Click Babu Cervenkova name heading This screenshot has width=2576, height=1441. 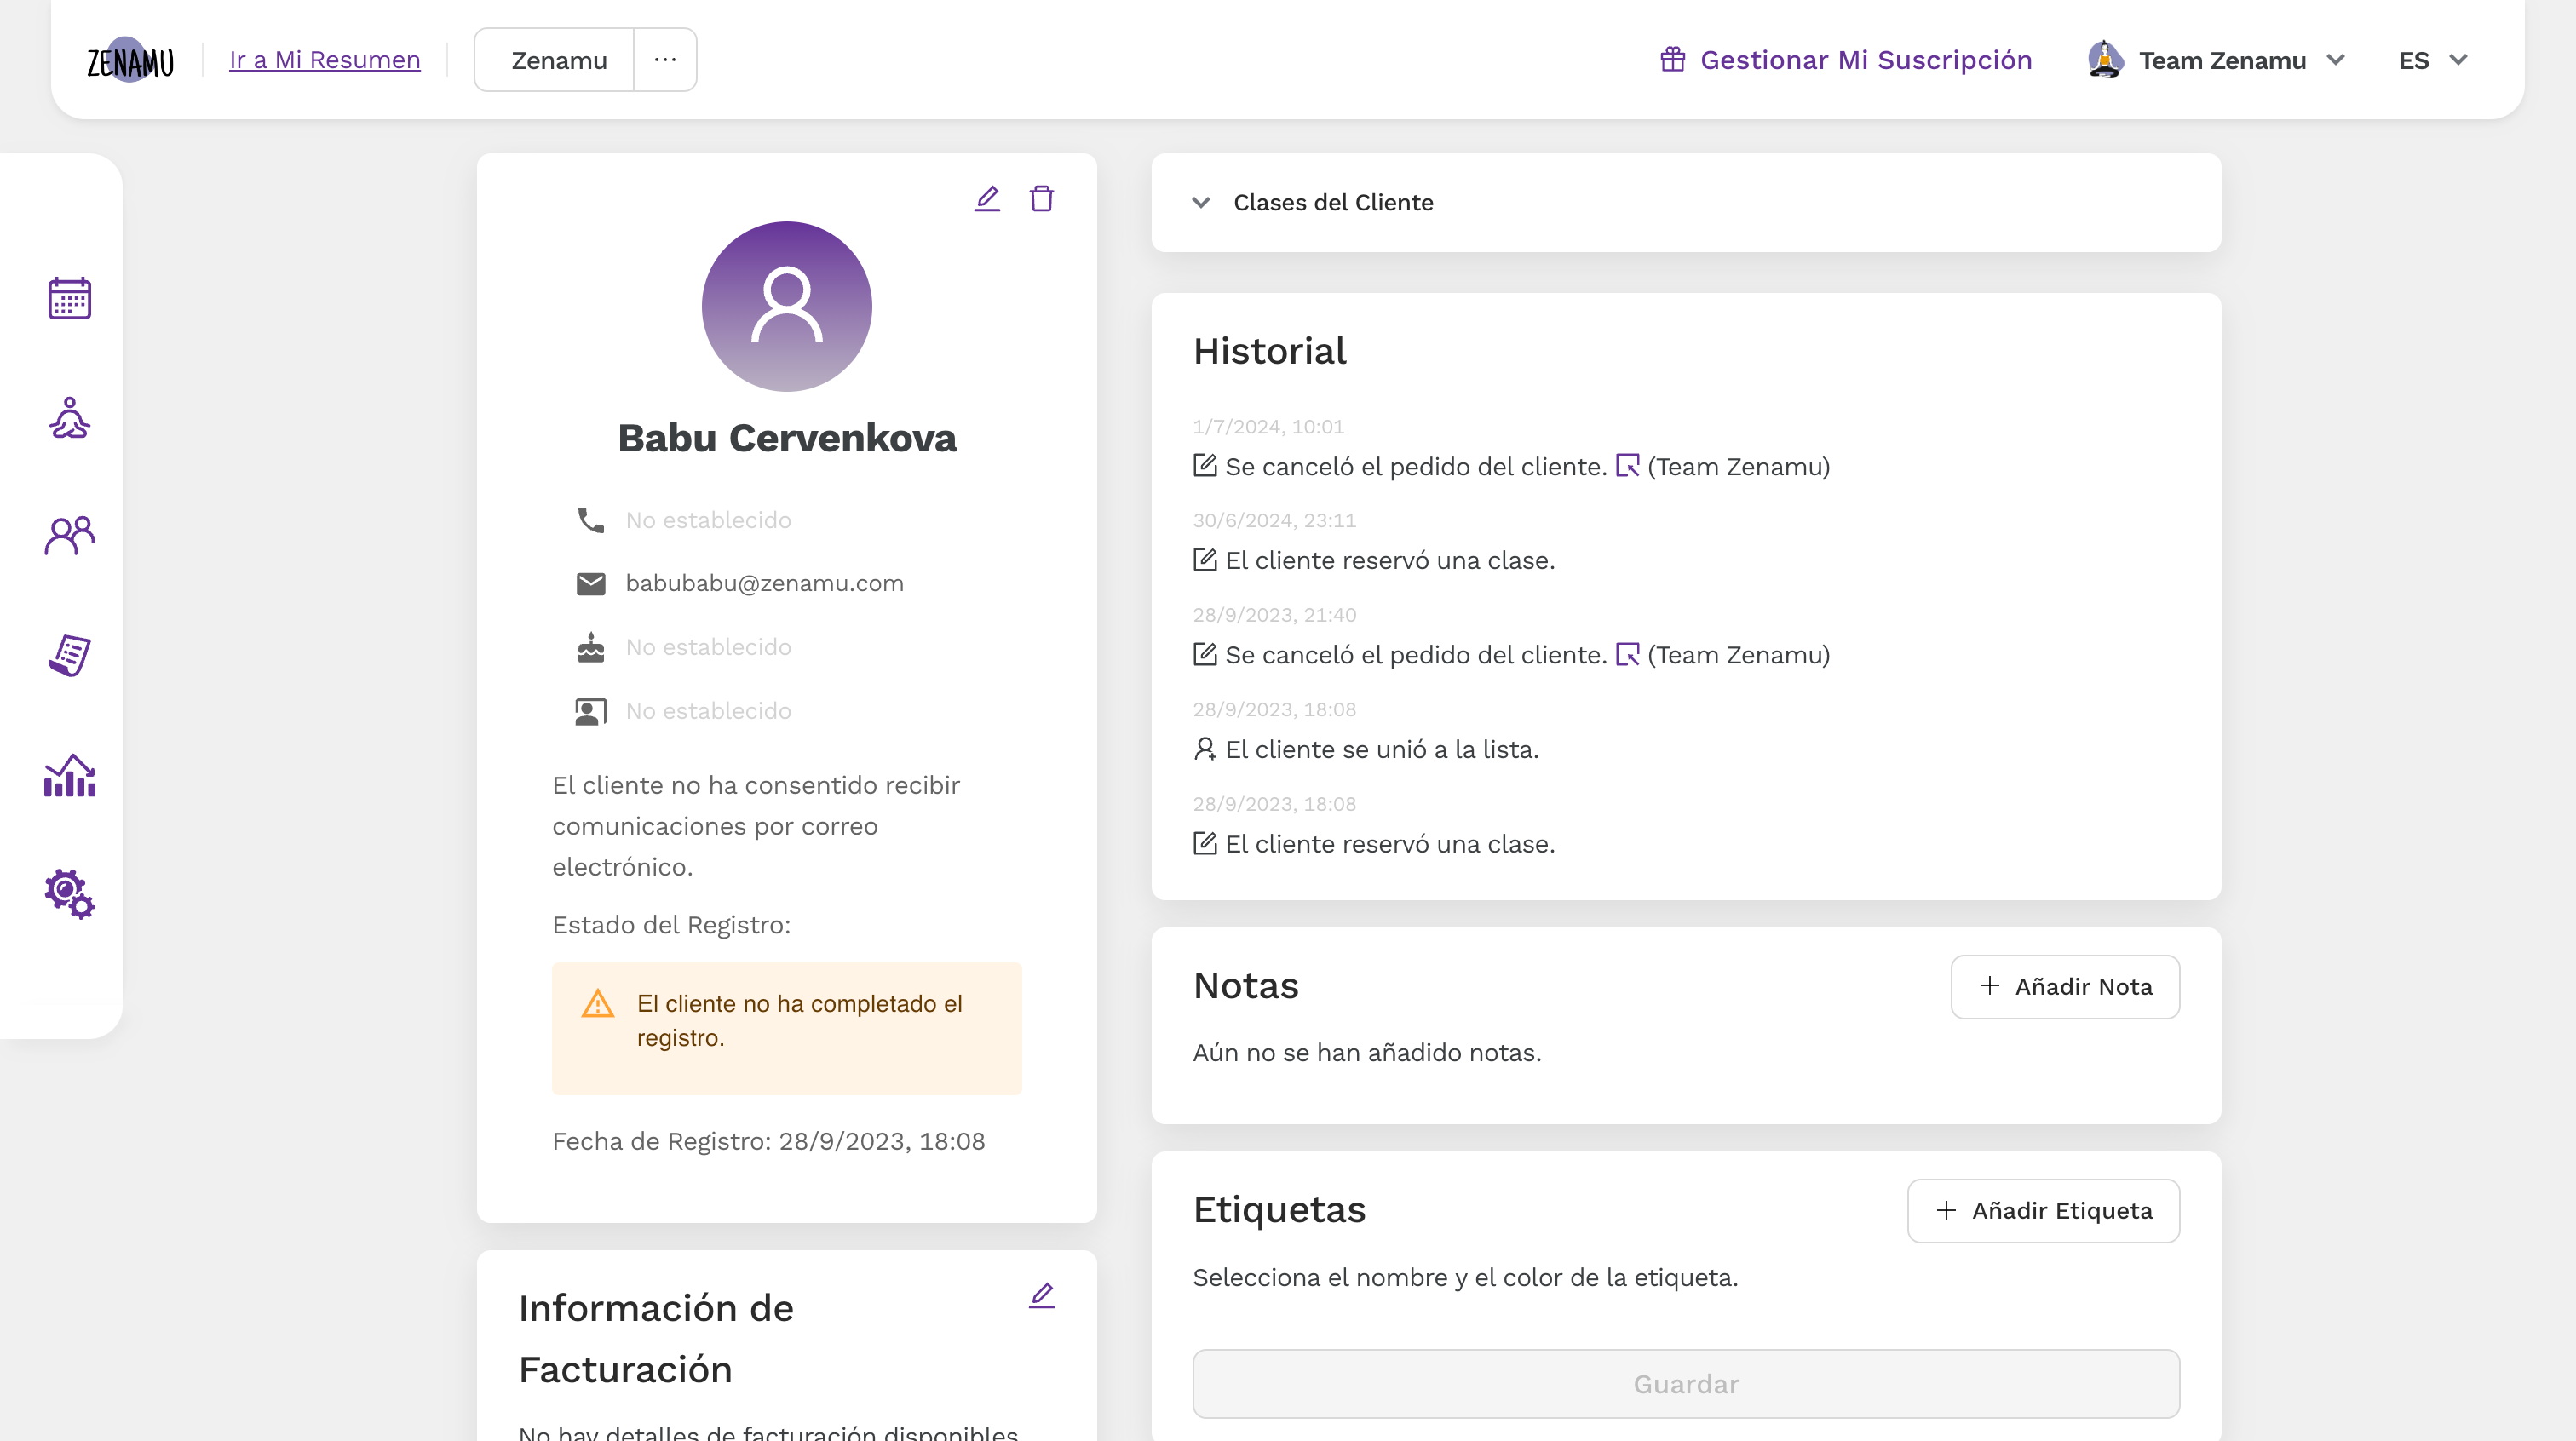point(787,438)
